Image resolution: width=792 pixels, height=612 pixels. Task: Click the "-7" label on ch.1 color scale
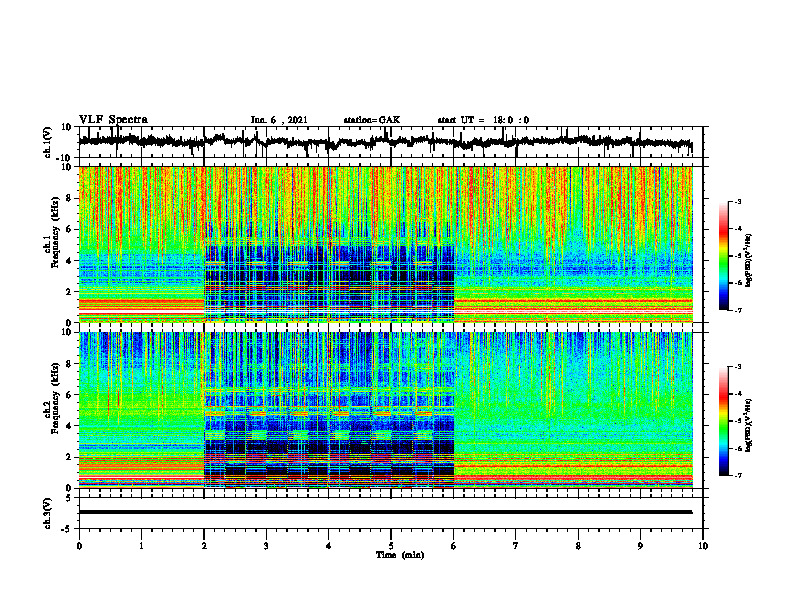tap(738, 310)
